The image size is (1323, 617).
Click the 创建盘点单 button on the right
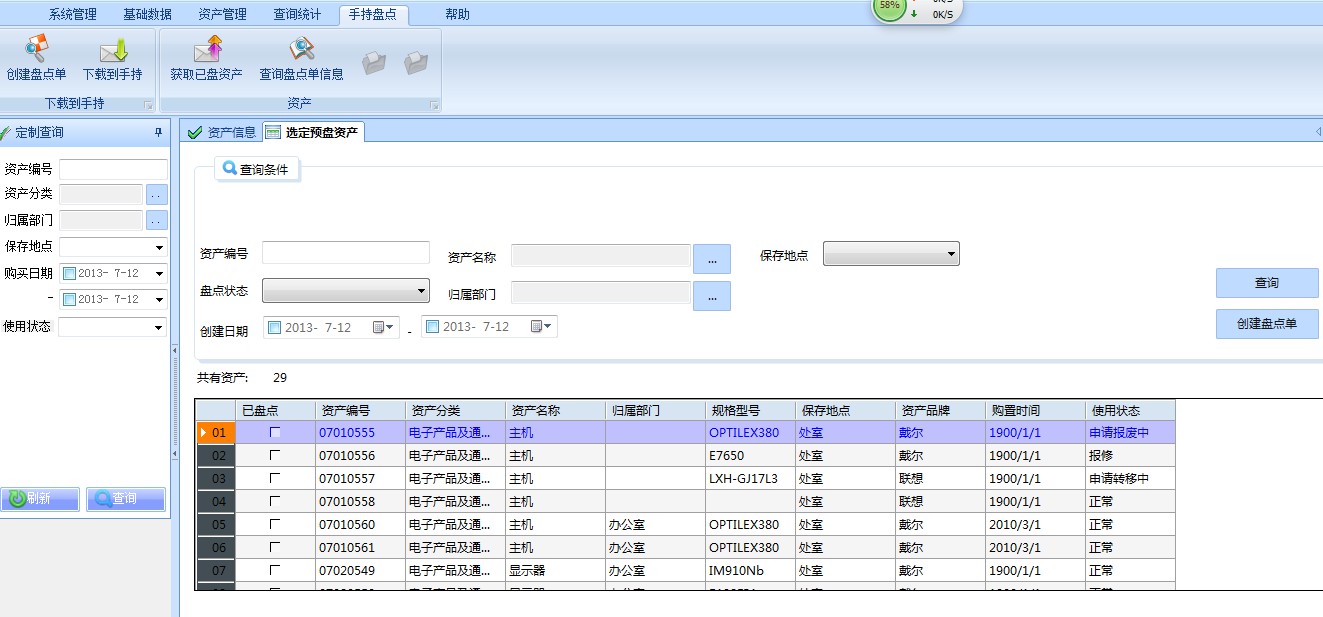[x=1266, y=324]
